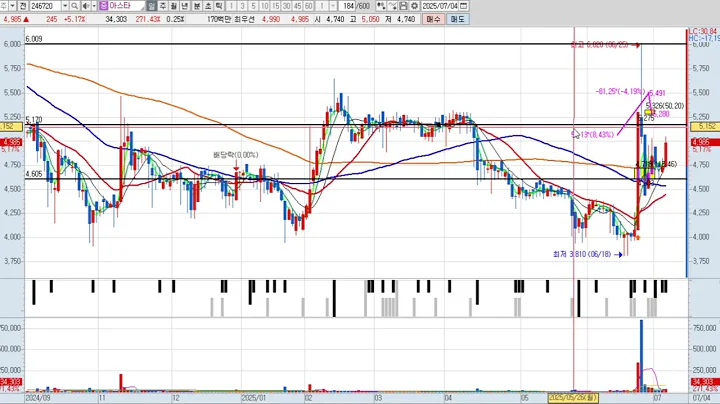The height and width of the screenshot is (404, 720).
Task: Click the purple stock badge icon beside 아스타
Action: point(103,6)
